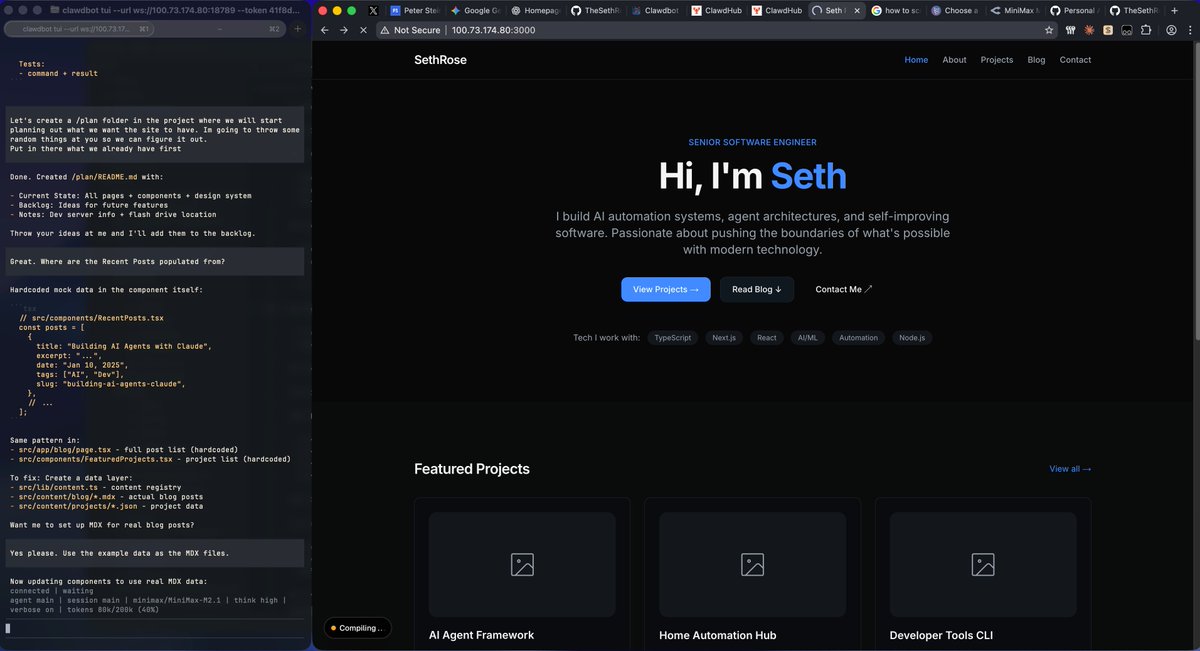Add a new terminal tab
Image resolution: width=1200 pixels, height=651 pixels.
pyautogui.click(x=297, y=29)
